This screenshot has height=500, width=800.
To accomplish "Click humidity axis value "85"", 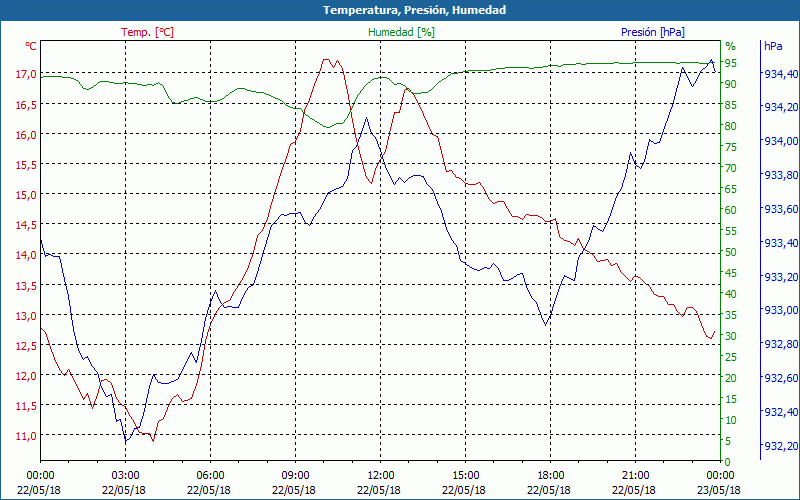I will (x=731, y=105).
